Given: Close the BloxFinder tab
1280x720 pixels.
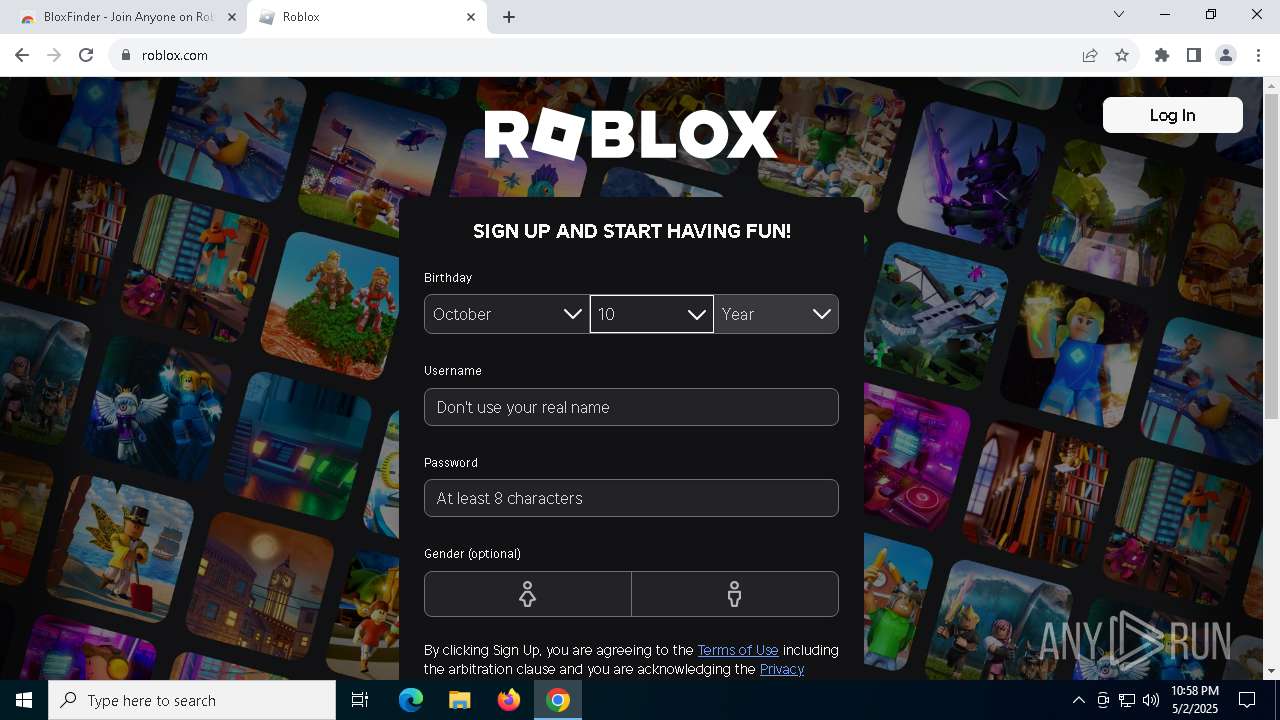Looking at the screenshot, I should (231, 17).
